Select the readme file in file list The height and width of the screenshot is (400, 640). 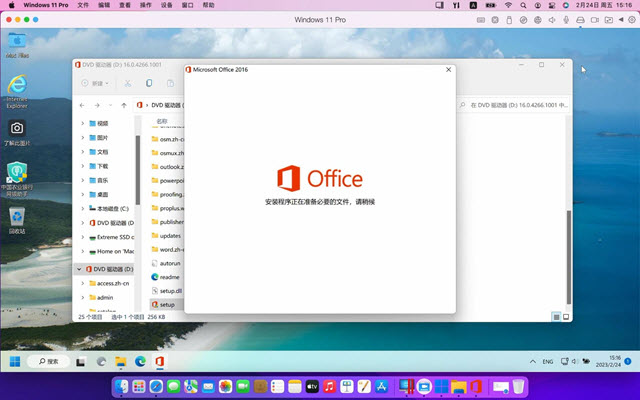tap(165, 277)
